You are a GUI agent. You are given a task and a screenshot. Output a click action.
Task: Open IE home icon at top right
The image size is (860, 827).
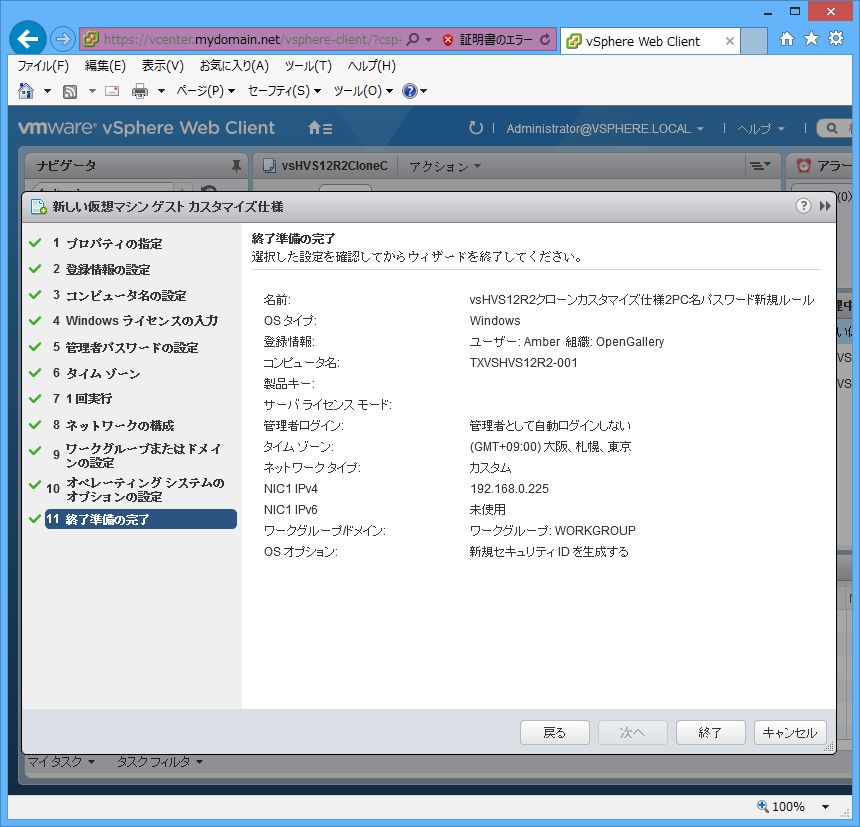pos(787,38)
